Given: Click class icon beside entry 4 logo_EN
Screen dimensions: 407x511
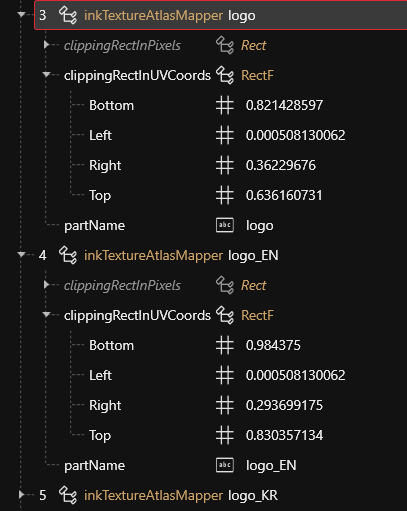Looking at the screenshot, I should click(x=68, y=255).
